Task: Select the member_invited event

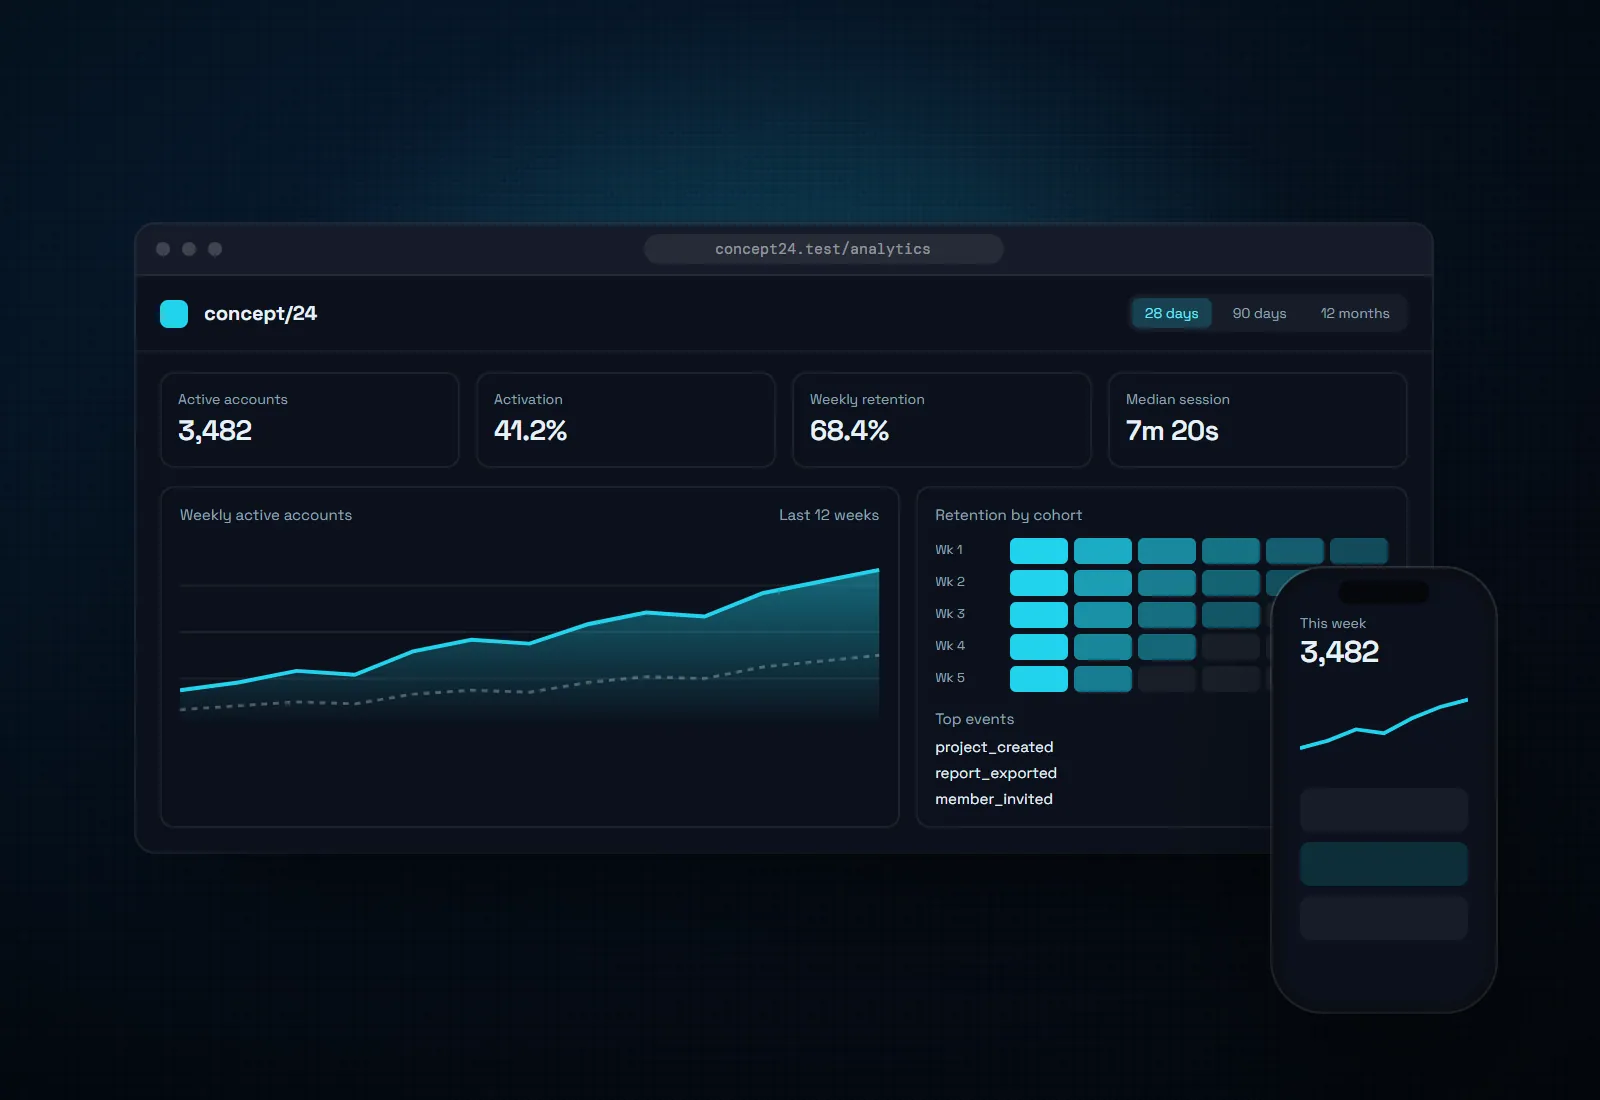Action: click(994, 799)
